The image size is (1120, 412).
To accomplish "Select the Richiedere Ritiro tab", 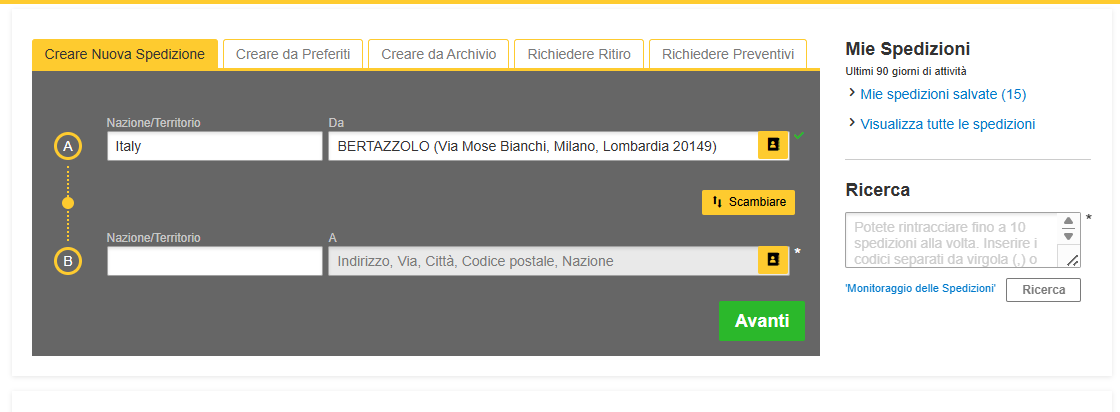I will 579,54.
